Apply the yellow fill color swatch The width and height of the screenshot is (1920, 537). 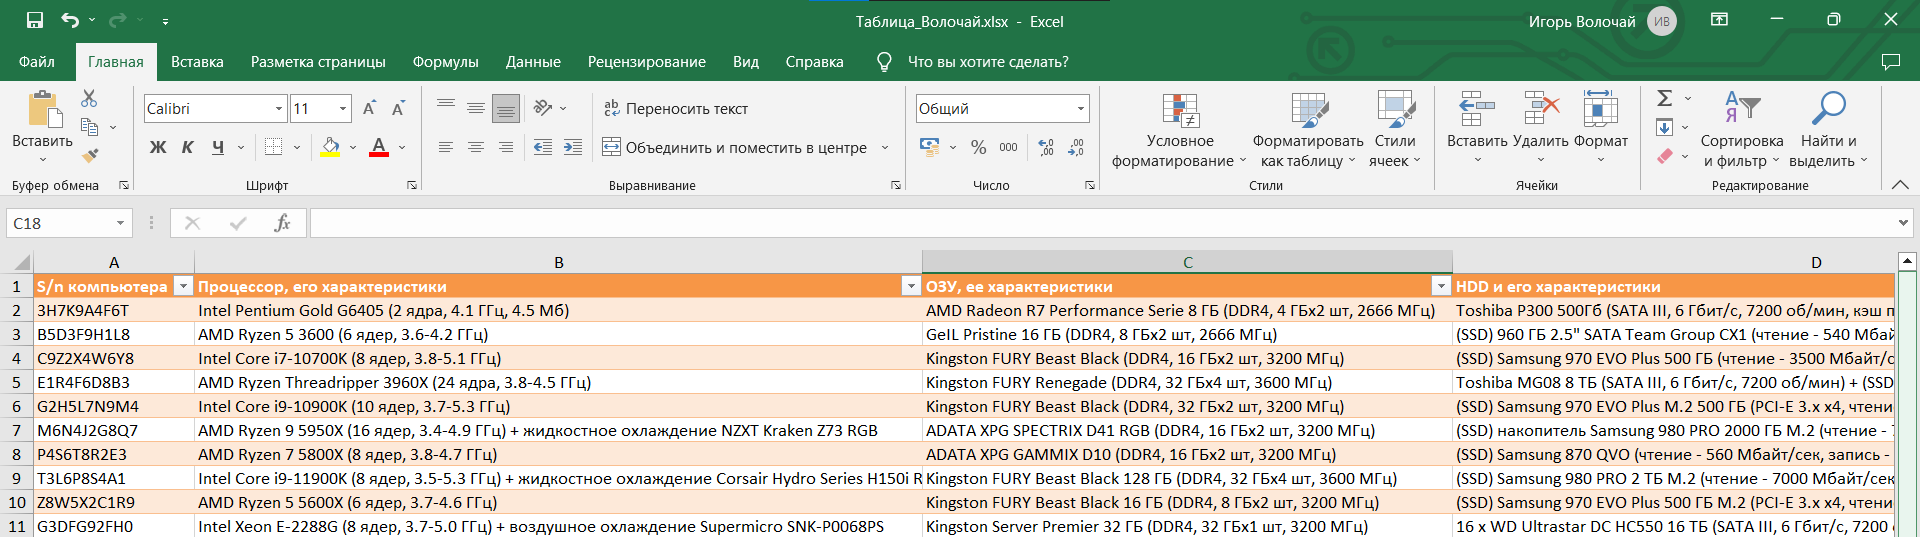click(330, 147)
